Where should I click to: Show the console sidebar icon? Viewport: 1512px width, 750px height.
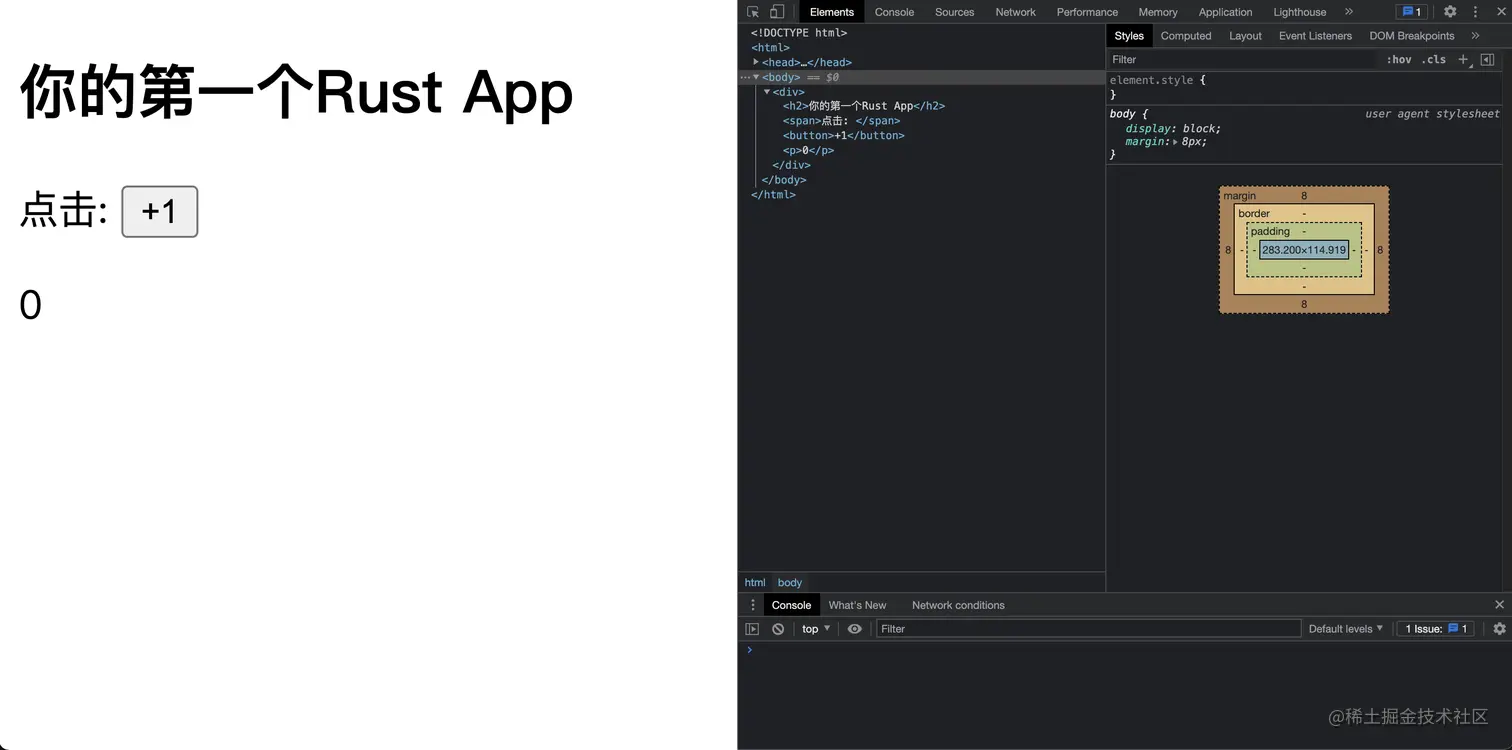coord(752,629)
